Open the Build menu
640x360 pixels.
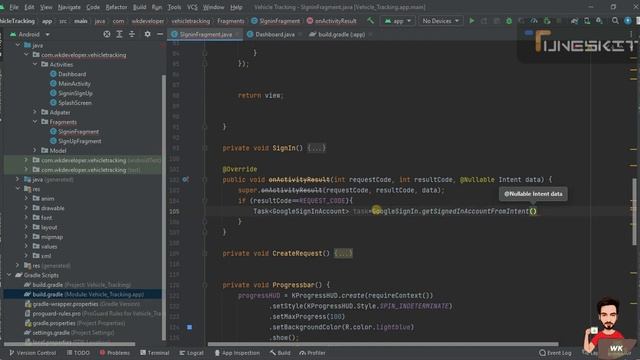(139, 7)
